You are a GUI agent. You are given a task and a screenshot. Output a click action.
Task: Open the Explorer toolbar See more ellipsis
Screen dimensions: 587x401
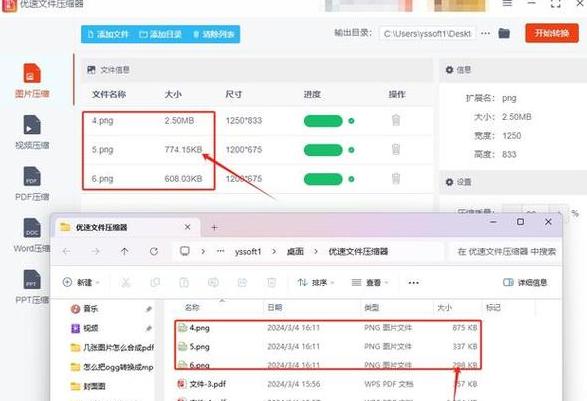[414, 283]
